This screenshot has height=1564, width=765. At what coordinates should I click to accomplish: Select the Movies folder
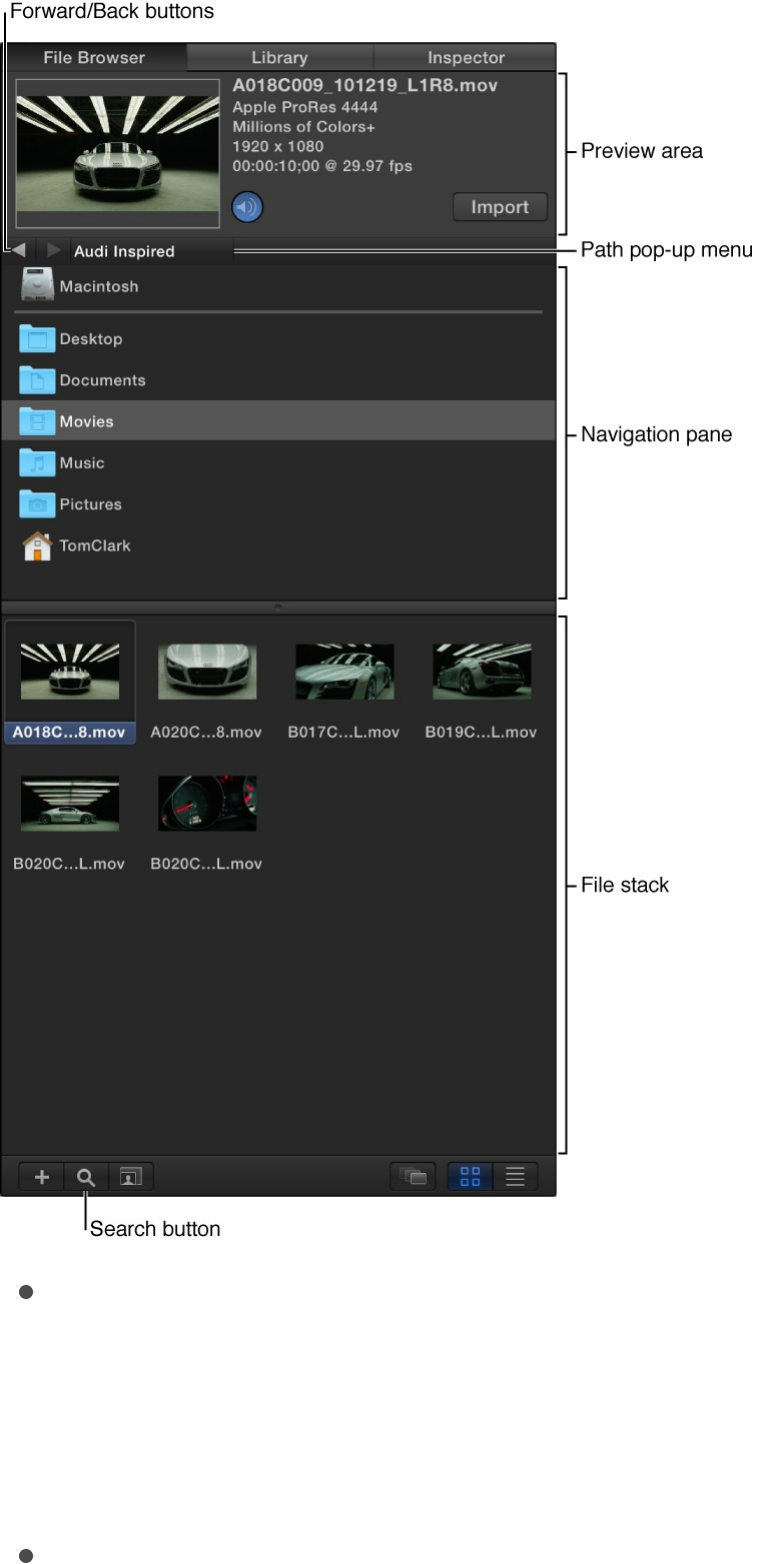pos(278,421)
